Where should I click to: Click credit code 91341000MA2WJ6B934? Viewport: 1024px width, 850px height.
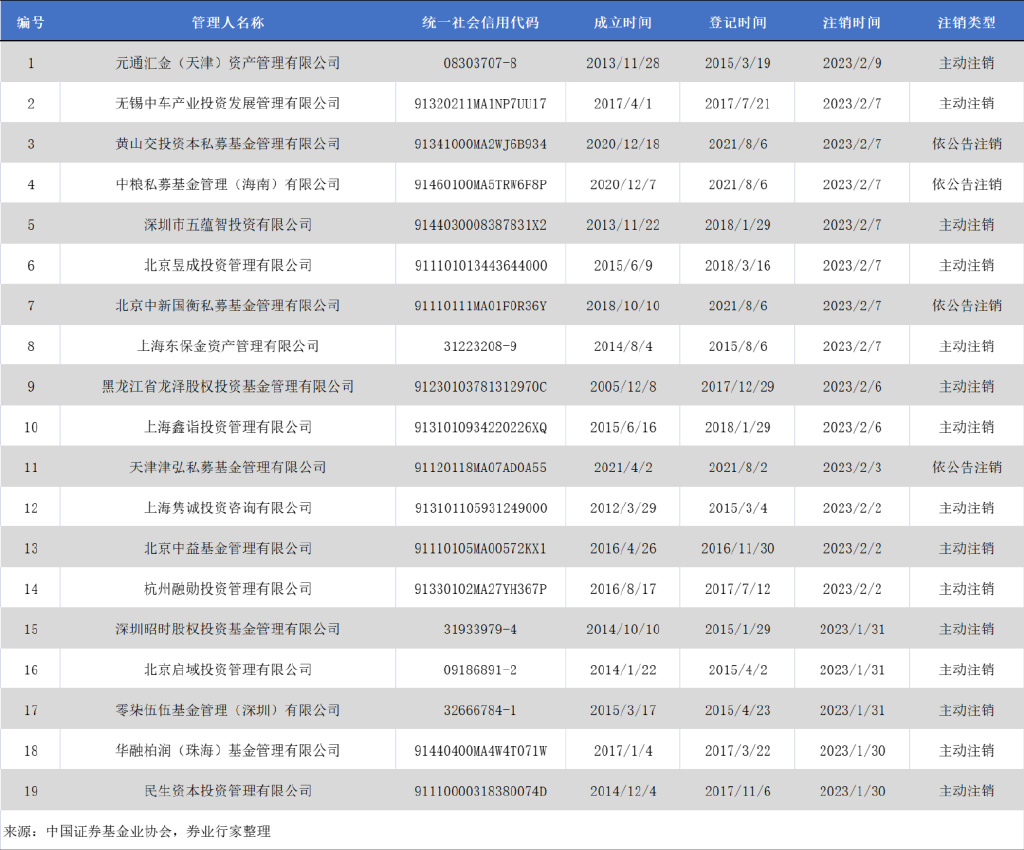tap(480, 144)
